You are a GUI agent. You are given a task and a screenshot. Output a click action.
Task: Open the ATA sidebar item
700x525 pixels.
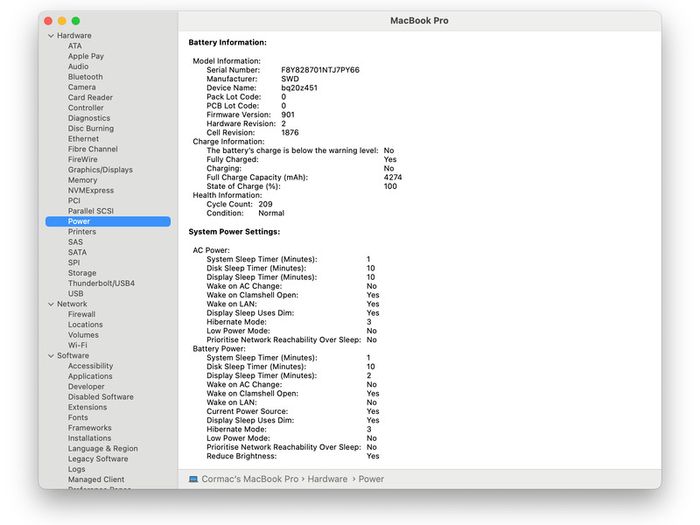pyautogui.click(x=75, y=46)
